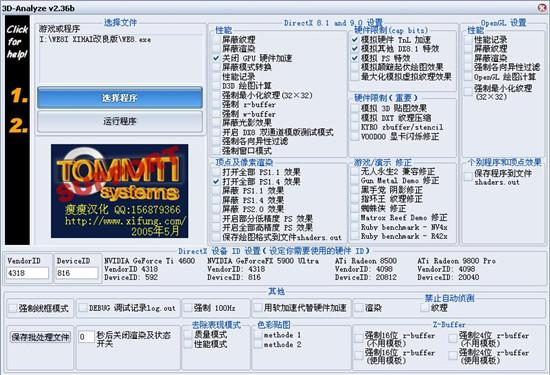Check 模拟 DXT 纹理压缩 option
This screenshot has width=550, height=375.
pos(355,118)
